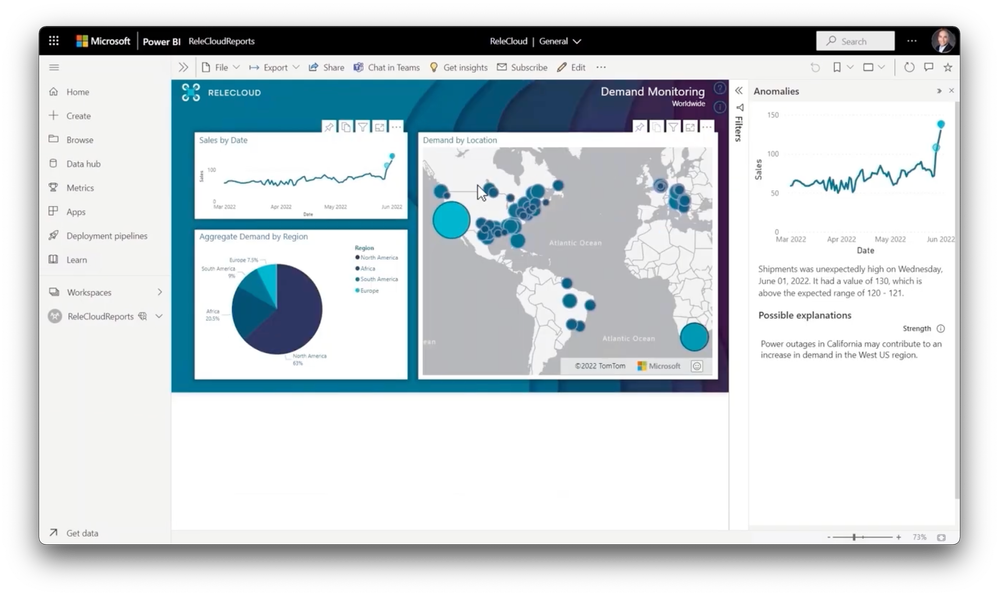
Task: Zoom out with the minus button
Action: coord(829,537)
